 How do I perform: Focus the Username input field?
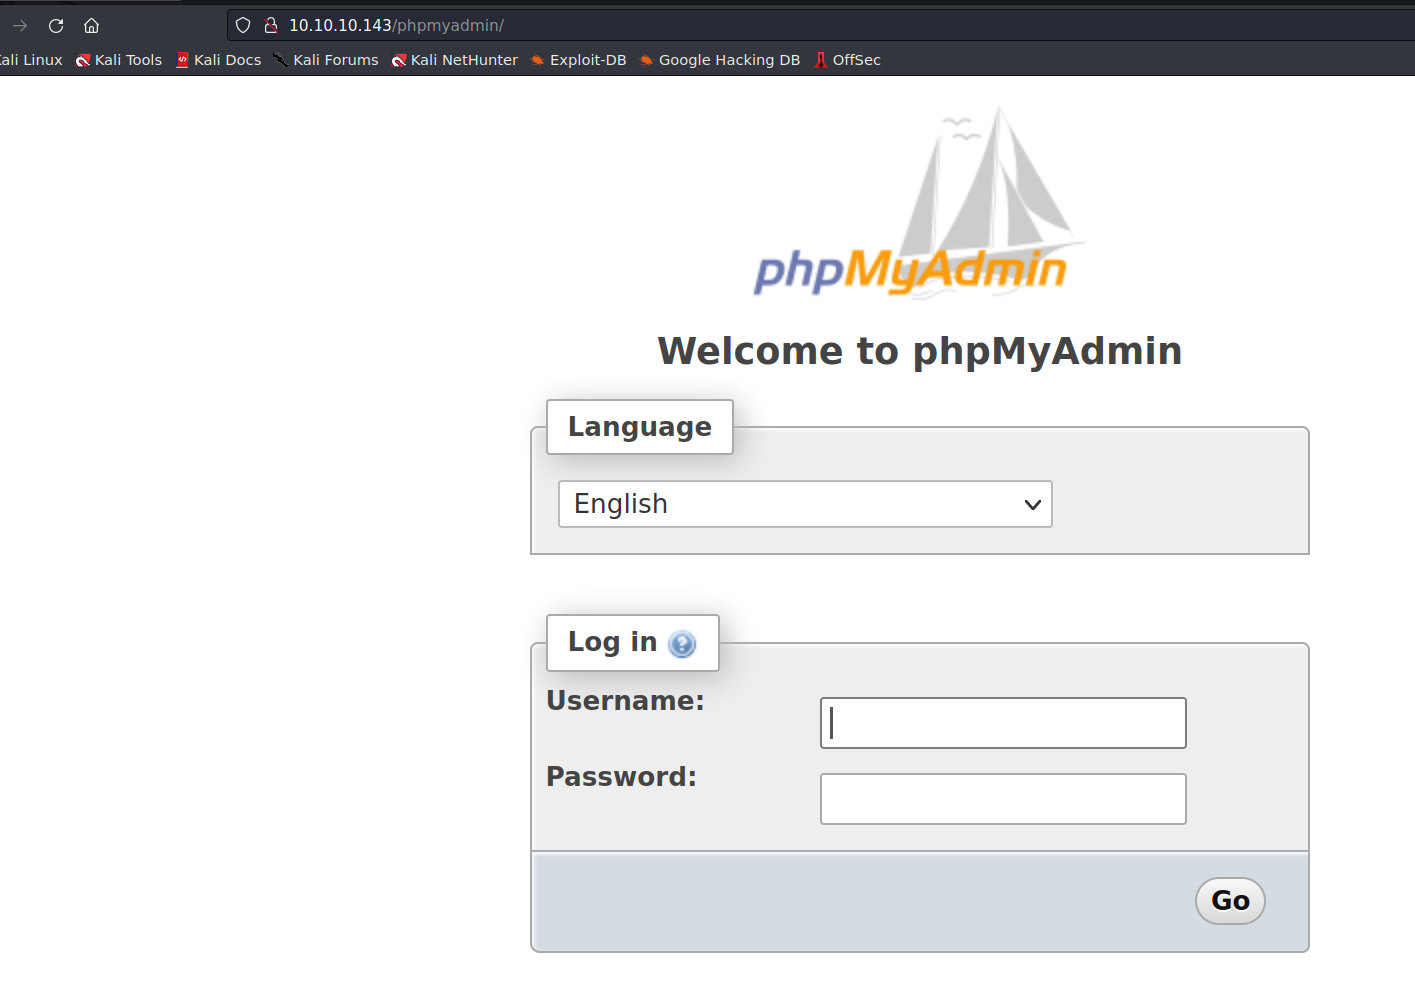[x=1003, y=723]
